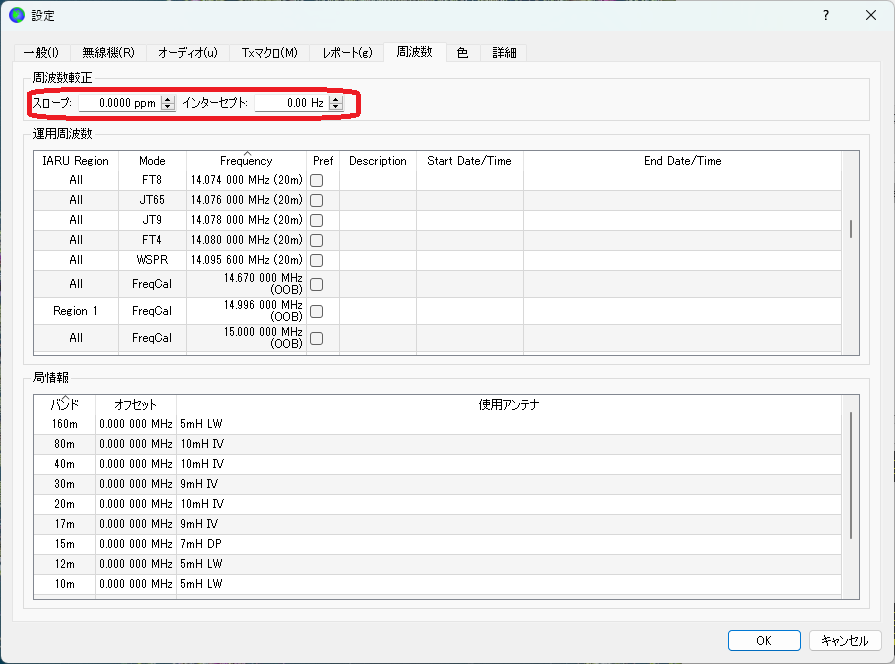The width and height of the screenshot is (895, 664).
Task: Click the 設定 window globe icon
Action: [17, 15]
